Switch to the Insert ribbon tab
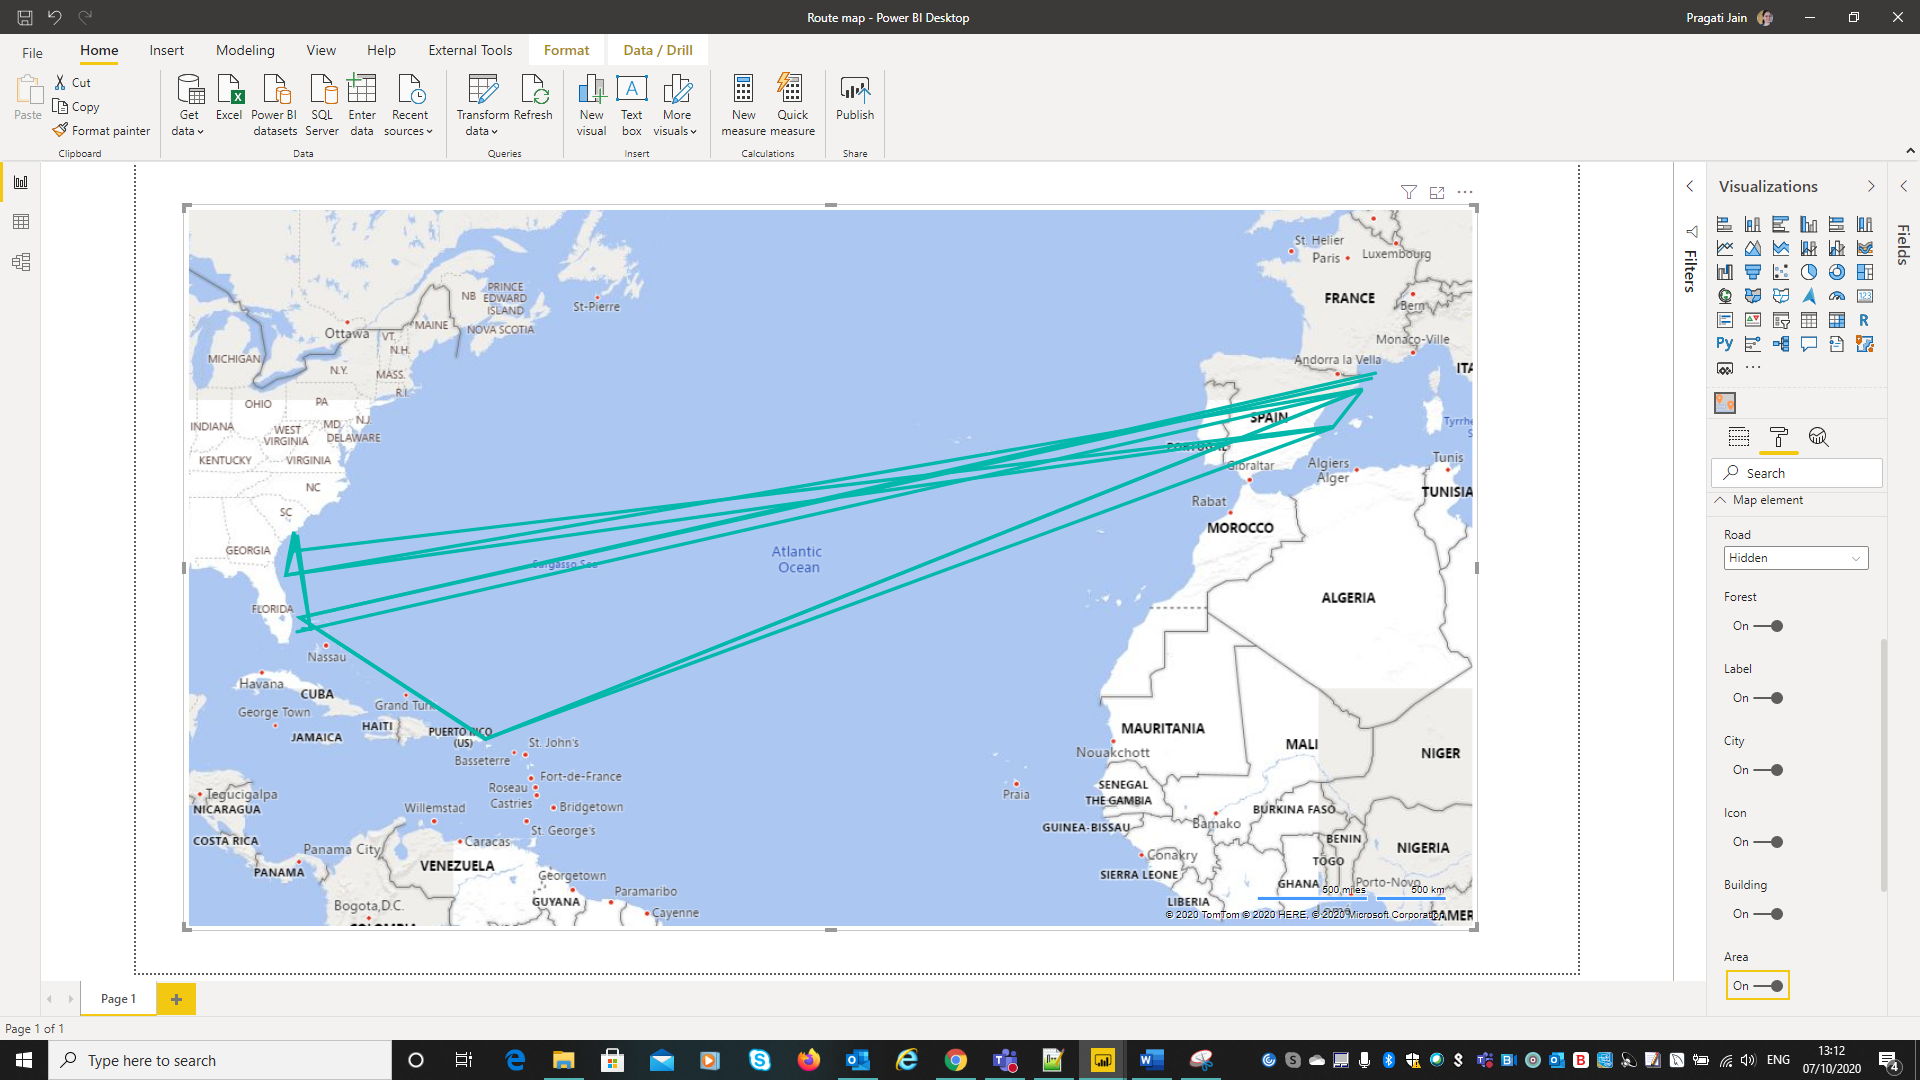1920x1080 pixels. 167,50
